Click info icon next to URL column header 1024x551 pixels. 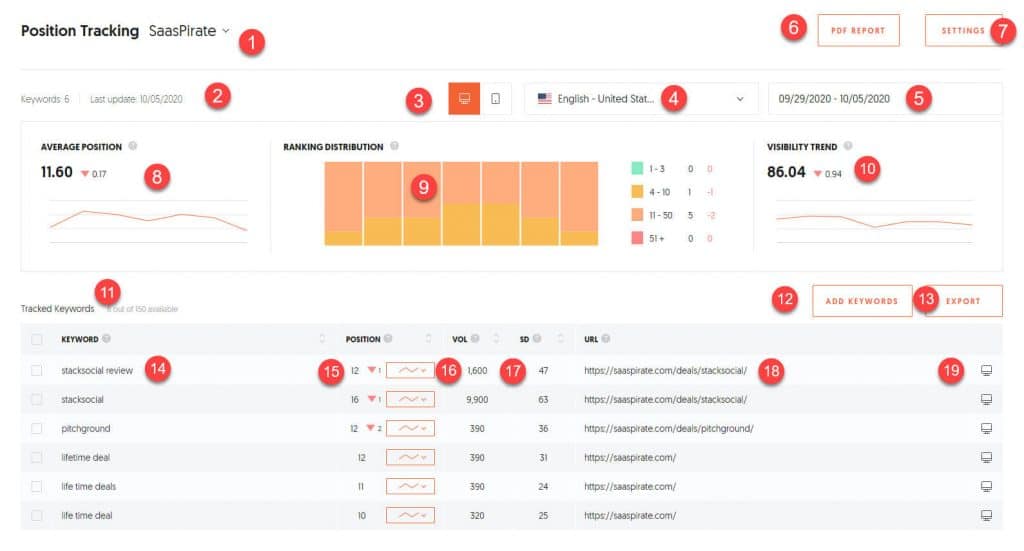tap(607, 339)
